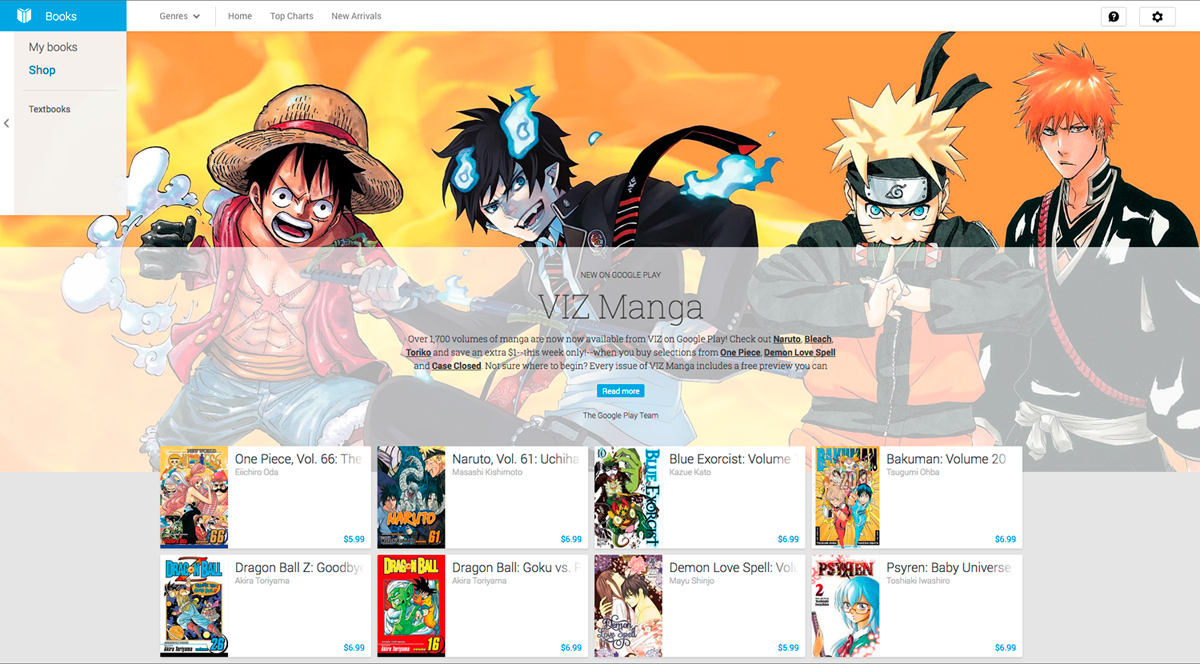Click author Mayu Shinjo

(693, 581)
